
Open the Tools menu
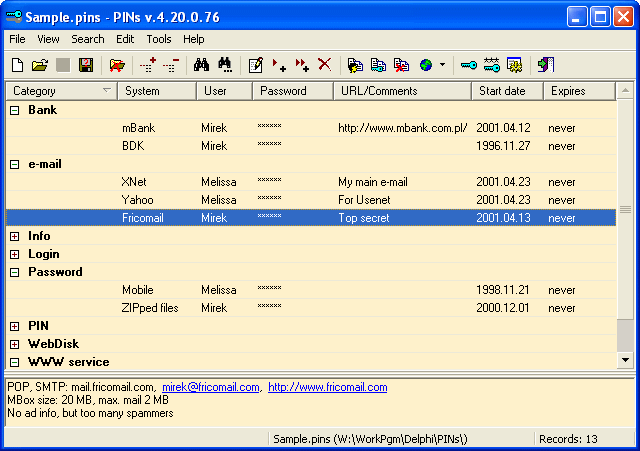(x=159, y=39)
